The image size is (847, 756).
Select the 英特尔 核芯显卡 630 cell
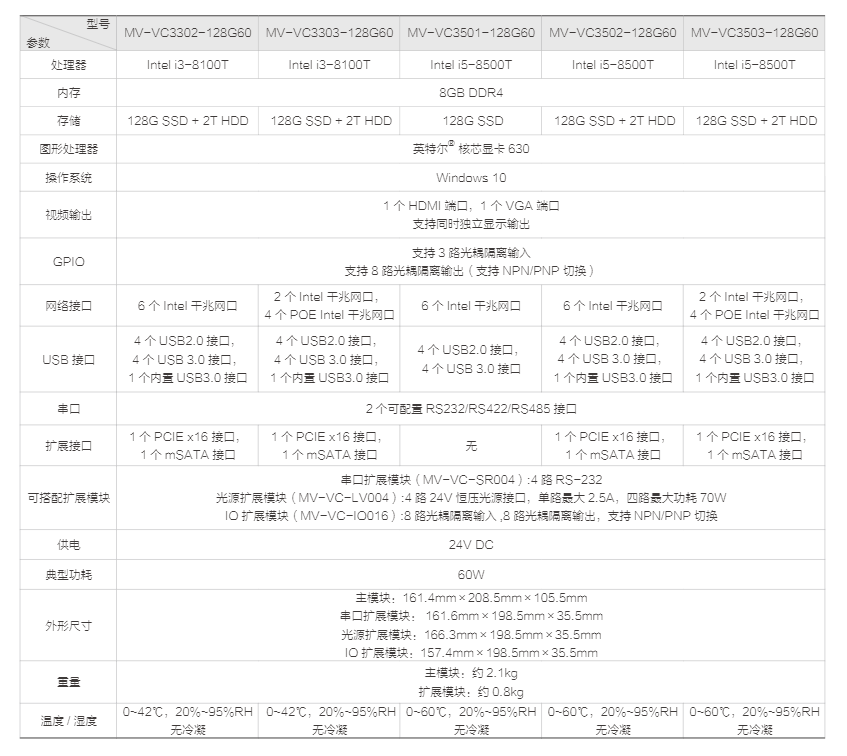pos(471,149)
